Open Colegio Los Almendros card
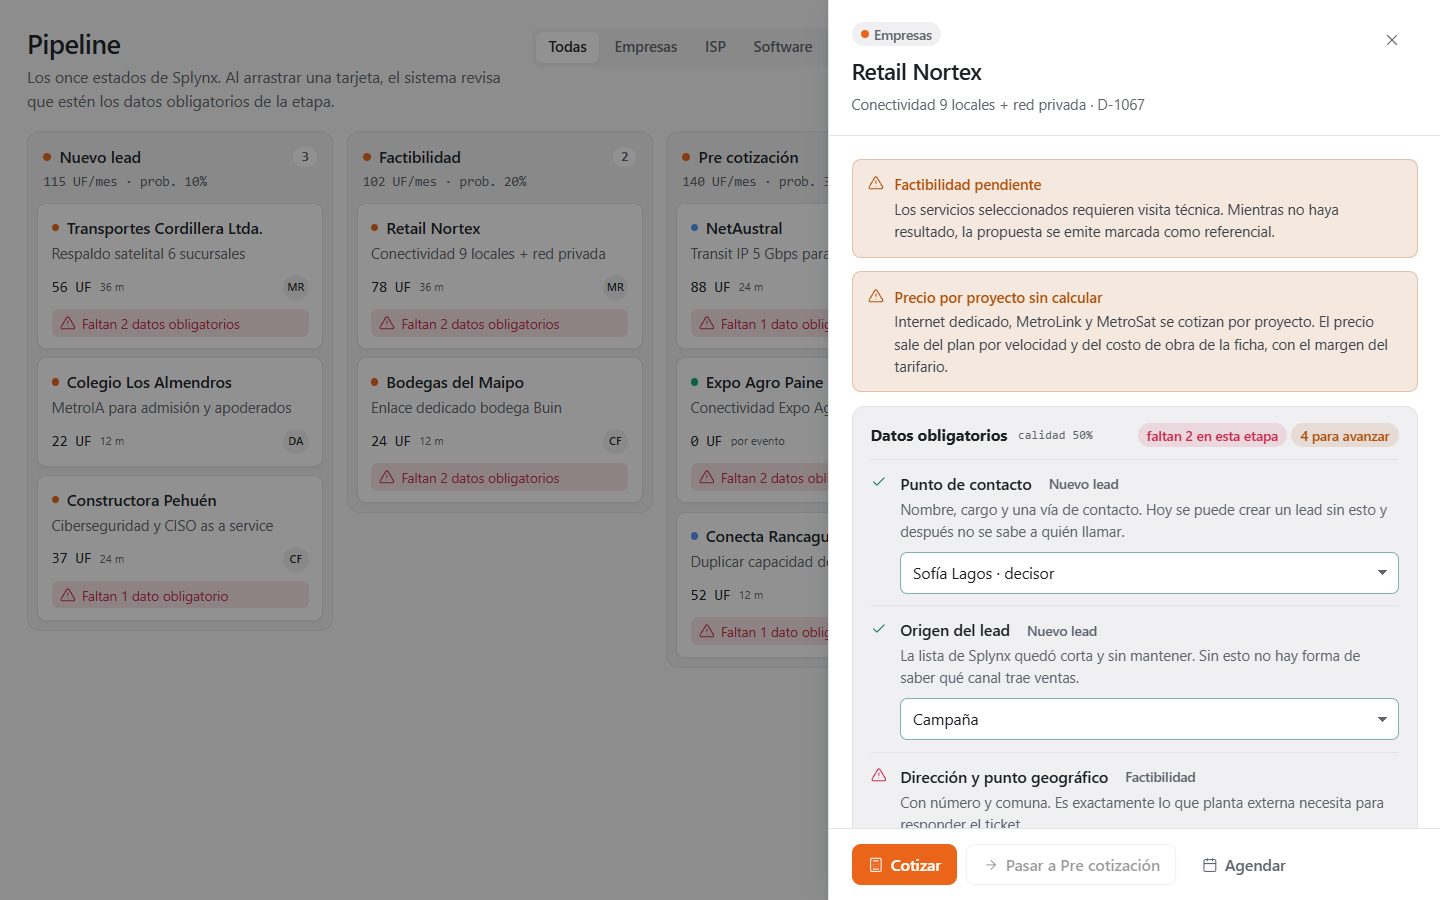Viewport: 1440px width, 900px height. (180, 412)
